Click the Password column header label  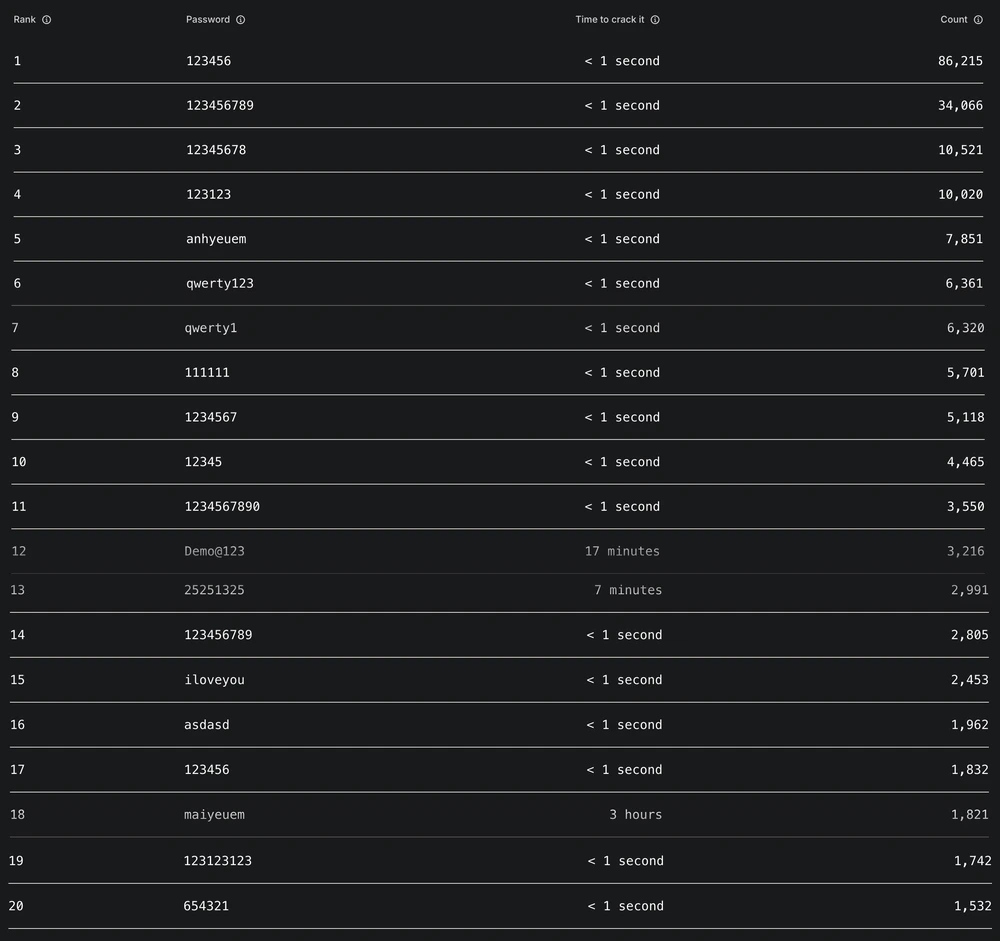click(x=208, y=20)
